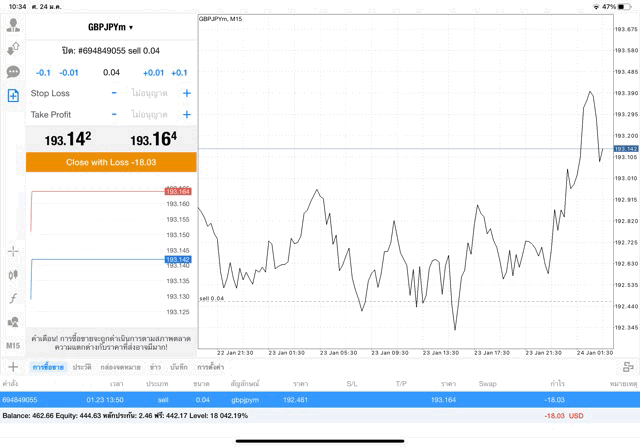640x447 pixels.
Task: Select the open gbpjpym sell position row
Action: pyautogui.click(x=320, y=399)
